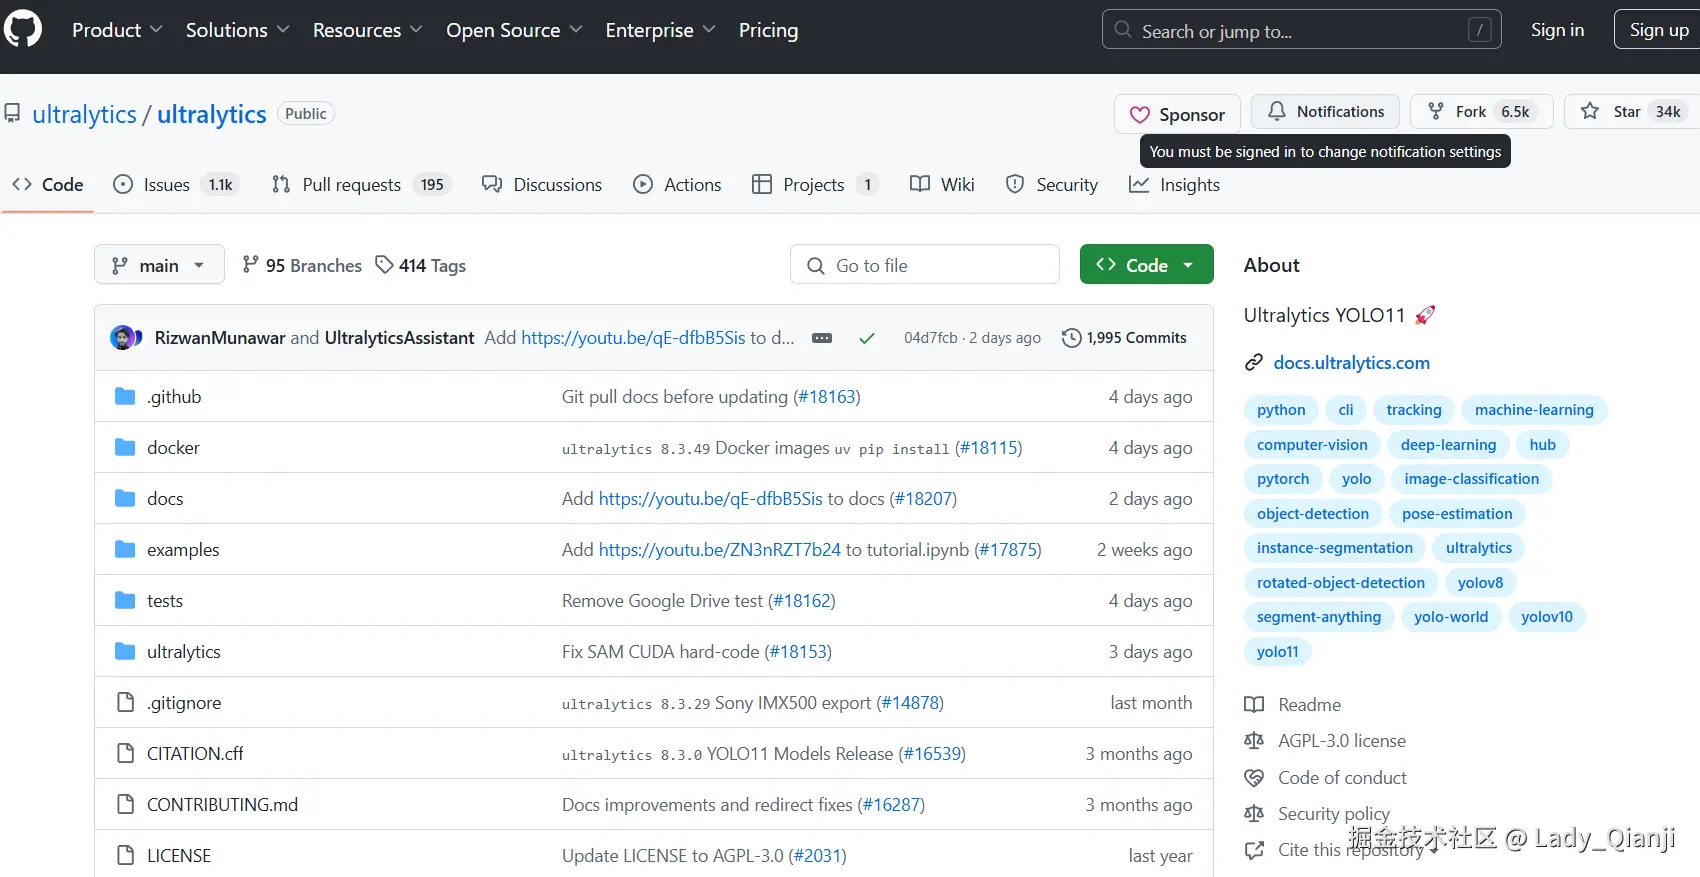The image size is (1700, 877).
Task: Click the repository icon beside ultralytics title
Action: [x=12, y=114]
